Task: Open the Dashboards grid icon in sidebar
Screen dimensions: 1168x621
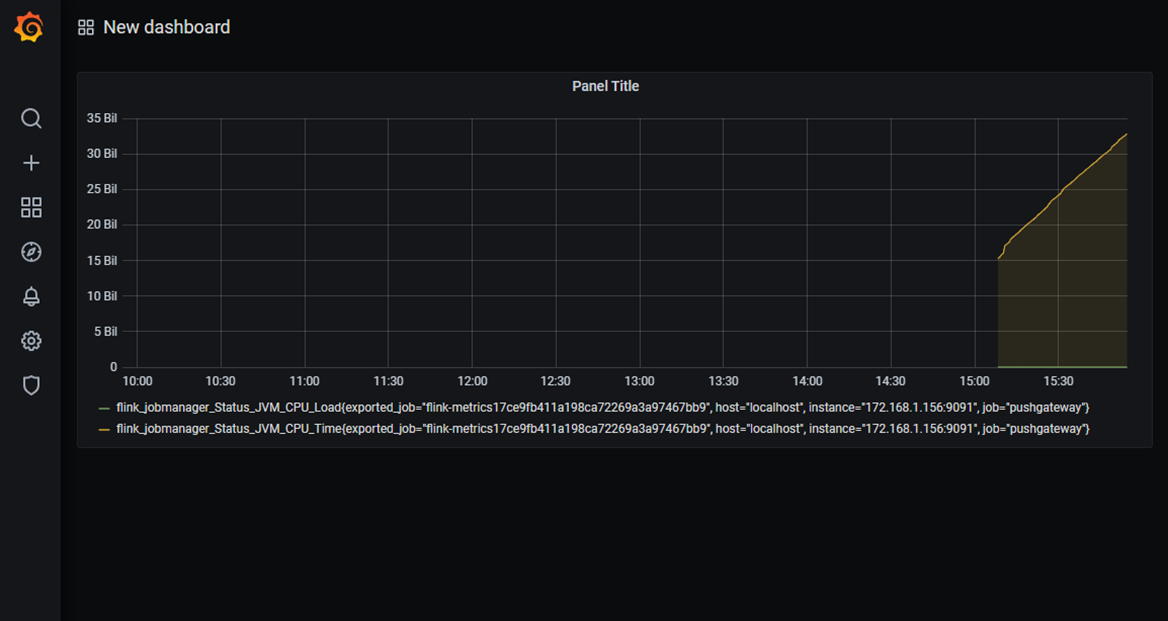Action: 31,208
